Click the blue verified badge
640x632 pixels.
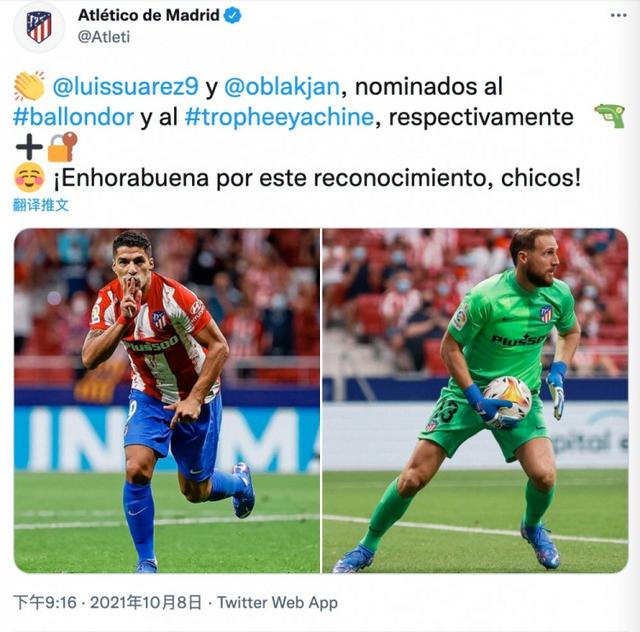click(233, 16)
